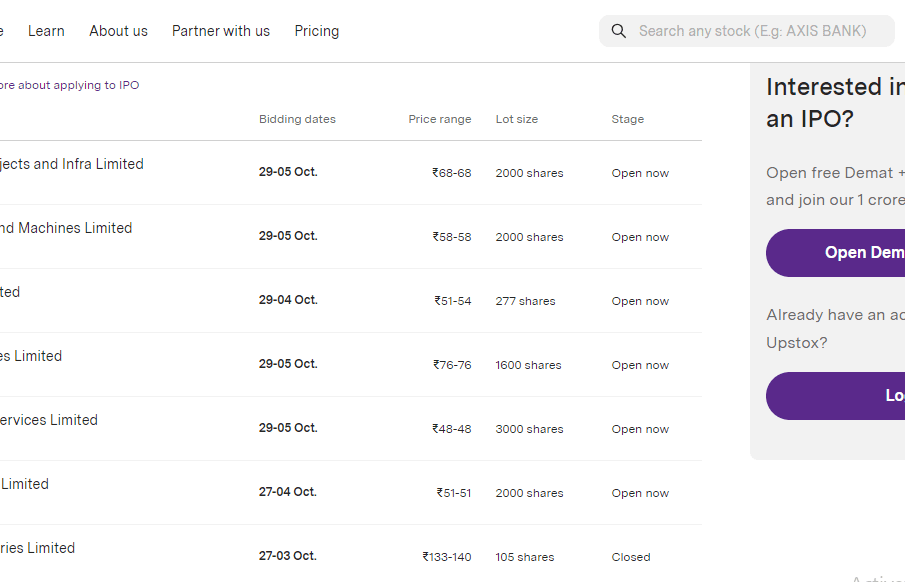The width and height of the screenshot is (905, 582).
Task: Click the ₹51-54 price range cell
Action: [x=452, y=301]
